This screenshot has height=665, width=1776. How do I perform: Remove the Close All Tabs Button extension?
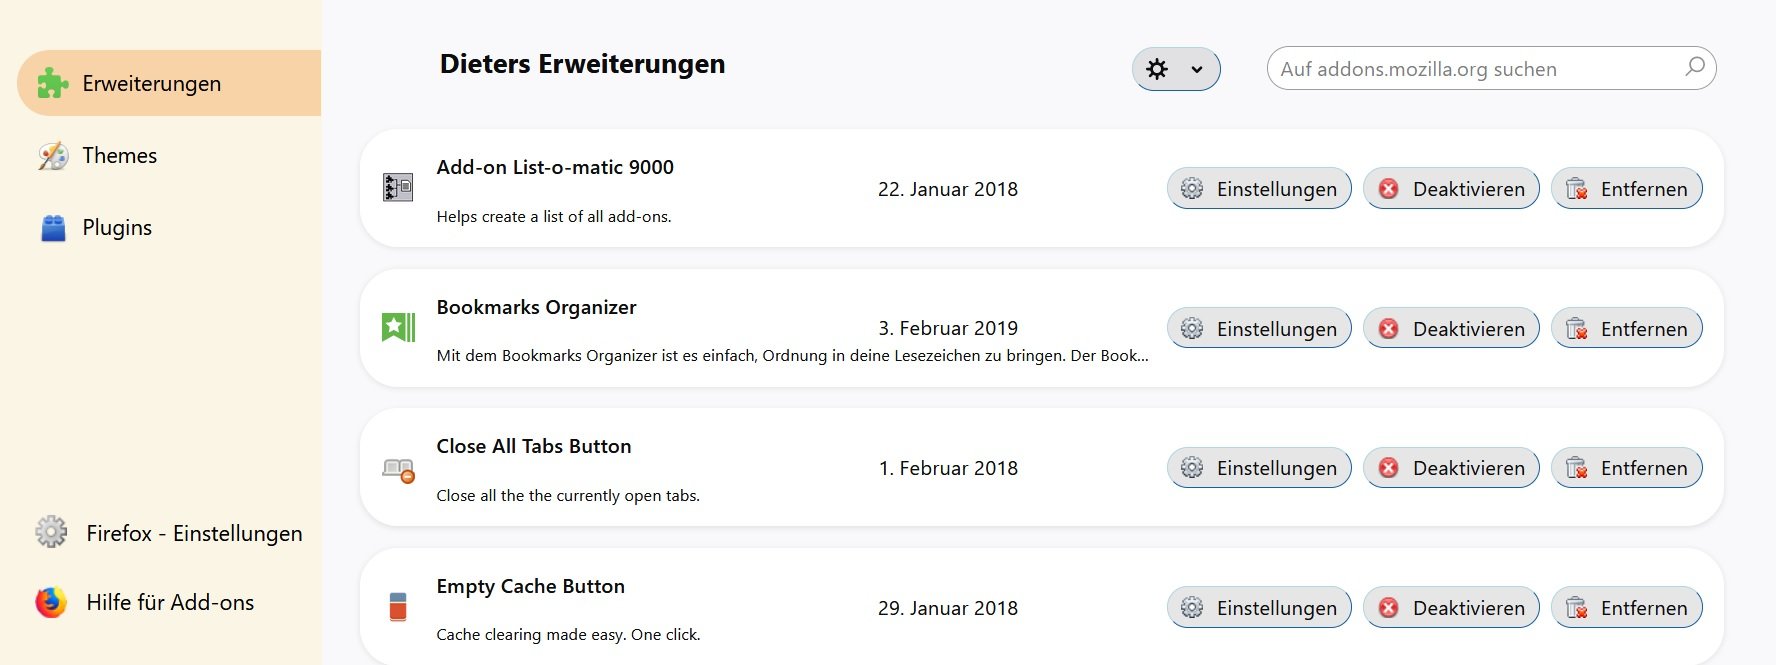1626,468
